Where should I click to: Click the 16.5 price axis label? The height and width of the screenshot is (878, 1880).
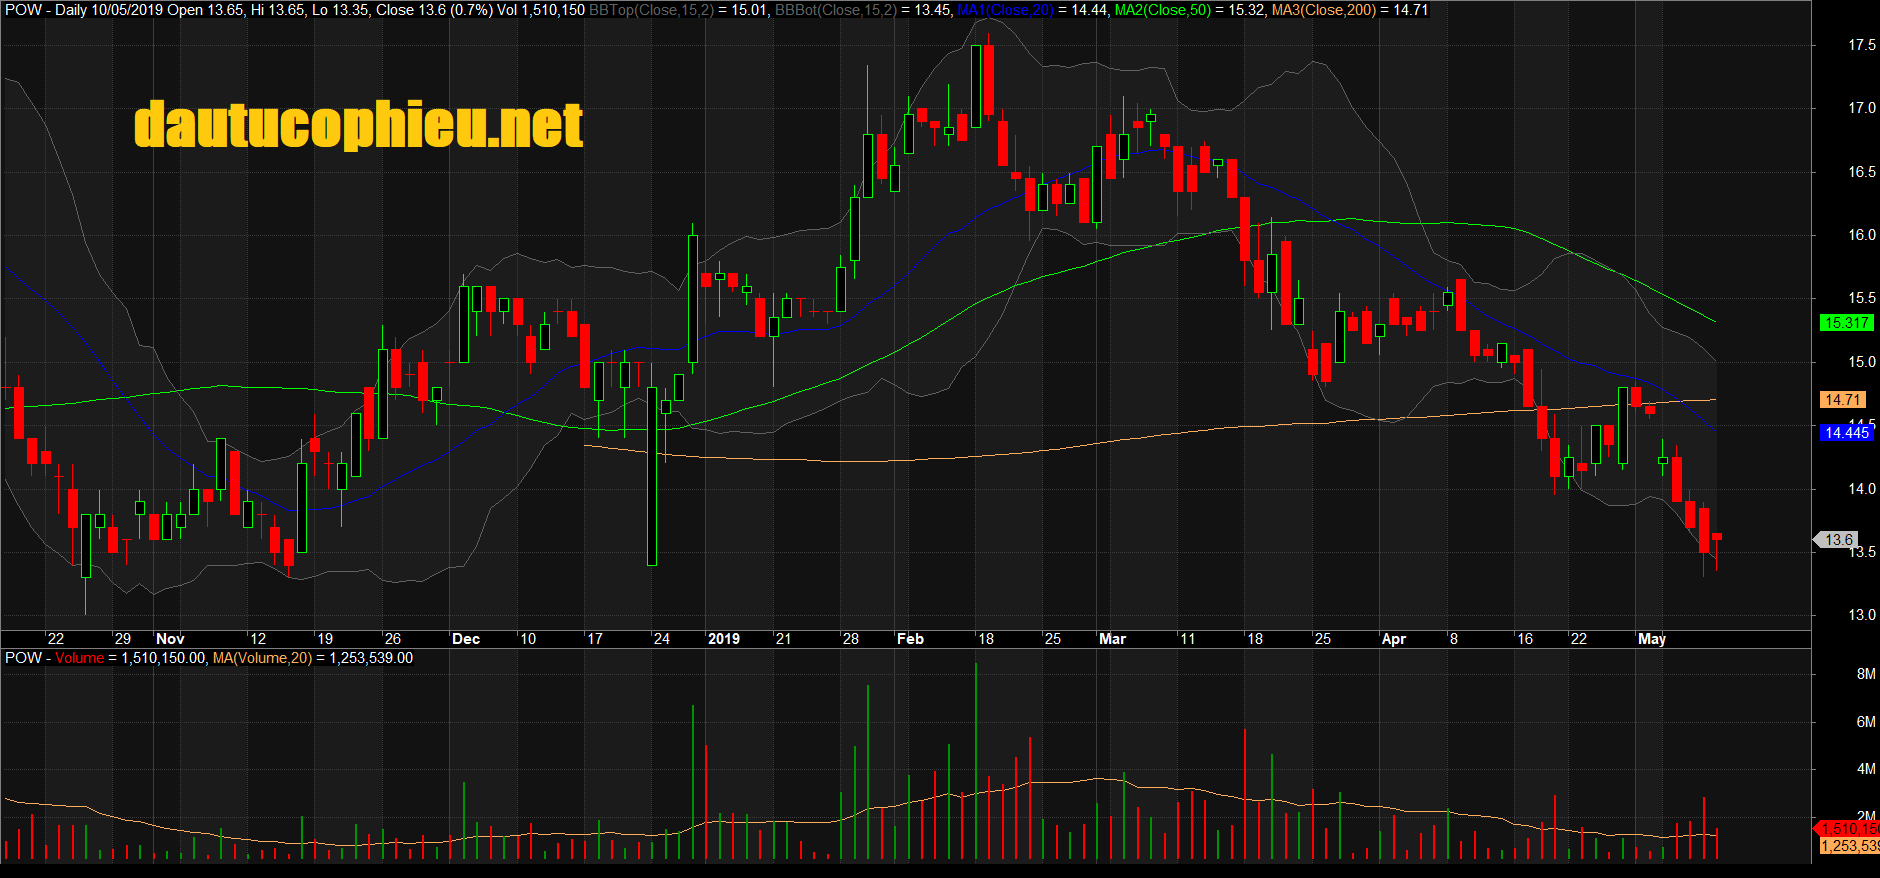[1862, 172]
